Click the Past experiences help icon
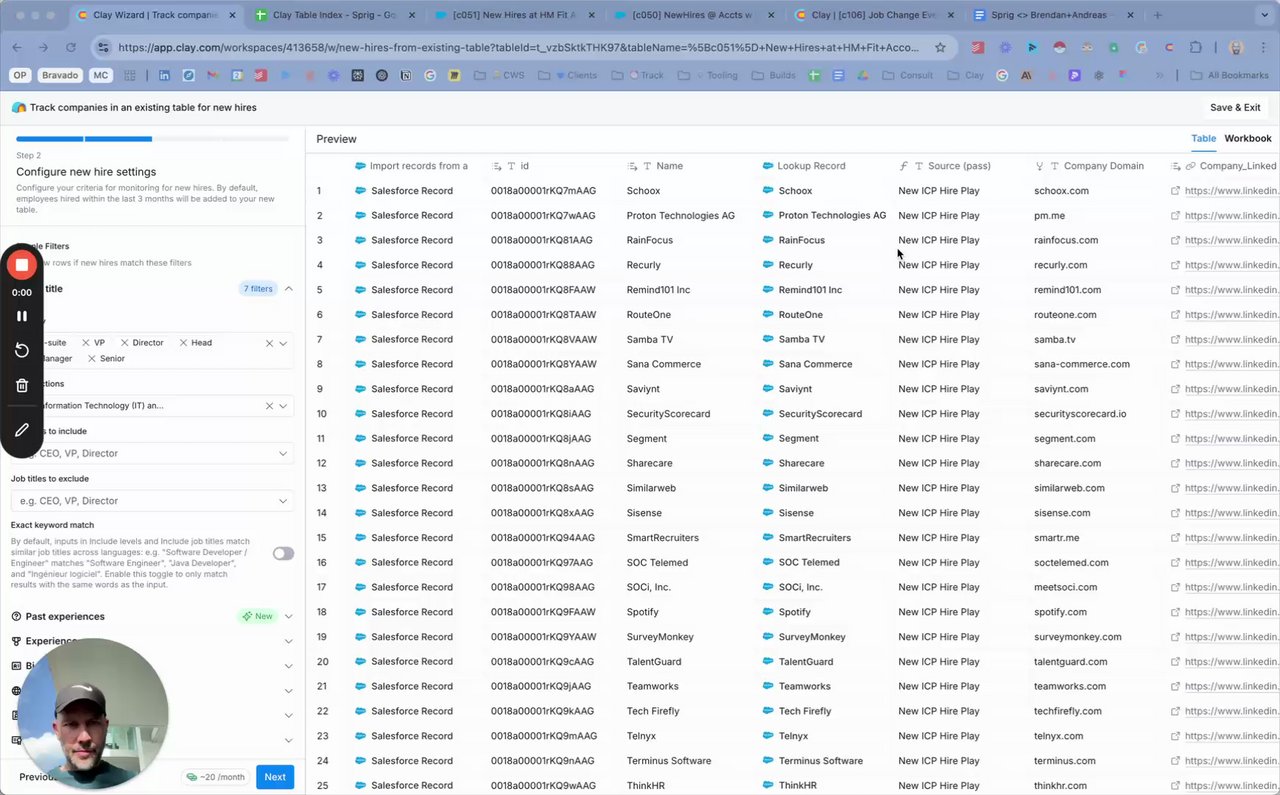Screen dimensions: 1280x795 tap(16, 617)
